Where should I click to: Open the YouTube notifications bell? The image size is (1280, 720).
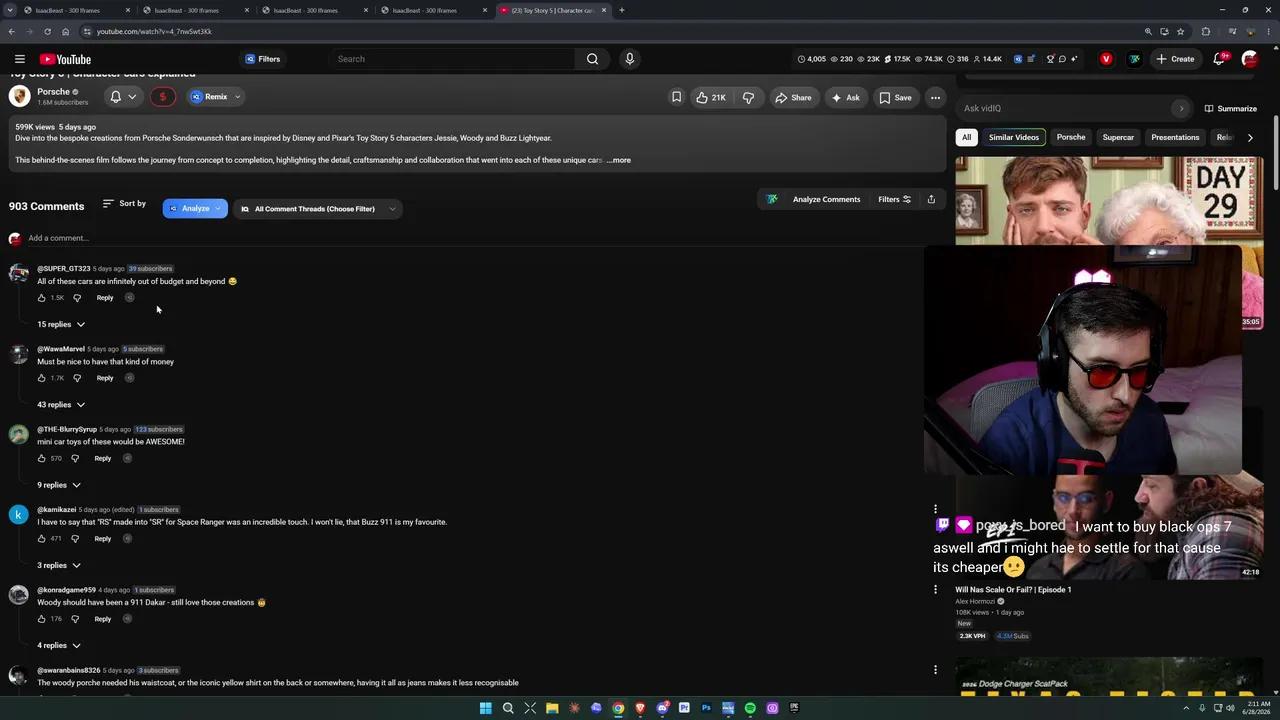[1219, 59]
